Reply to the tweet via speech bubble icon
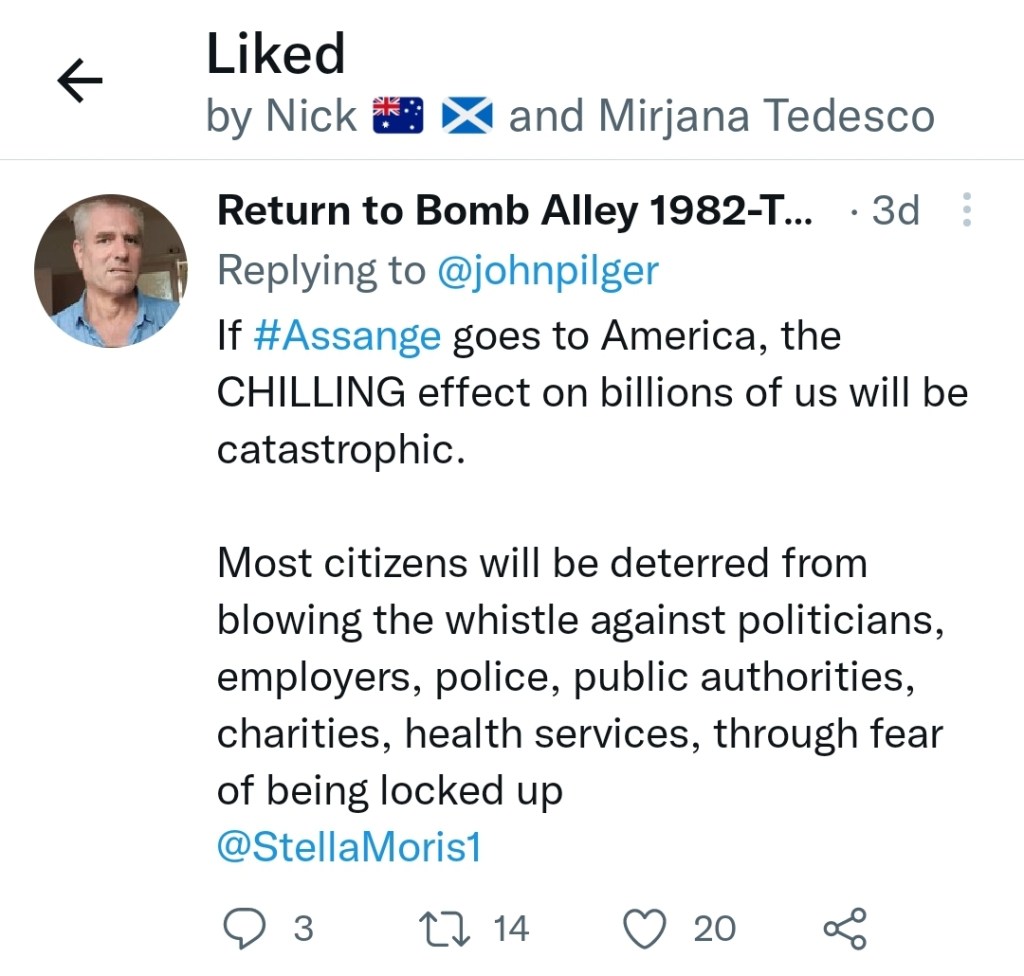1024x976 pixels. 241,929
